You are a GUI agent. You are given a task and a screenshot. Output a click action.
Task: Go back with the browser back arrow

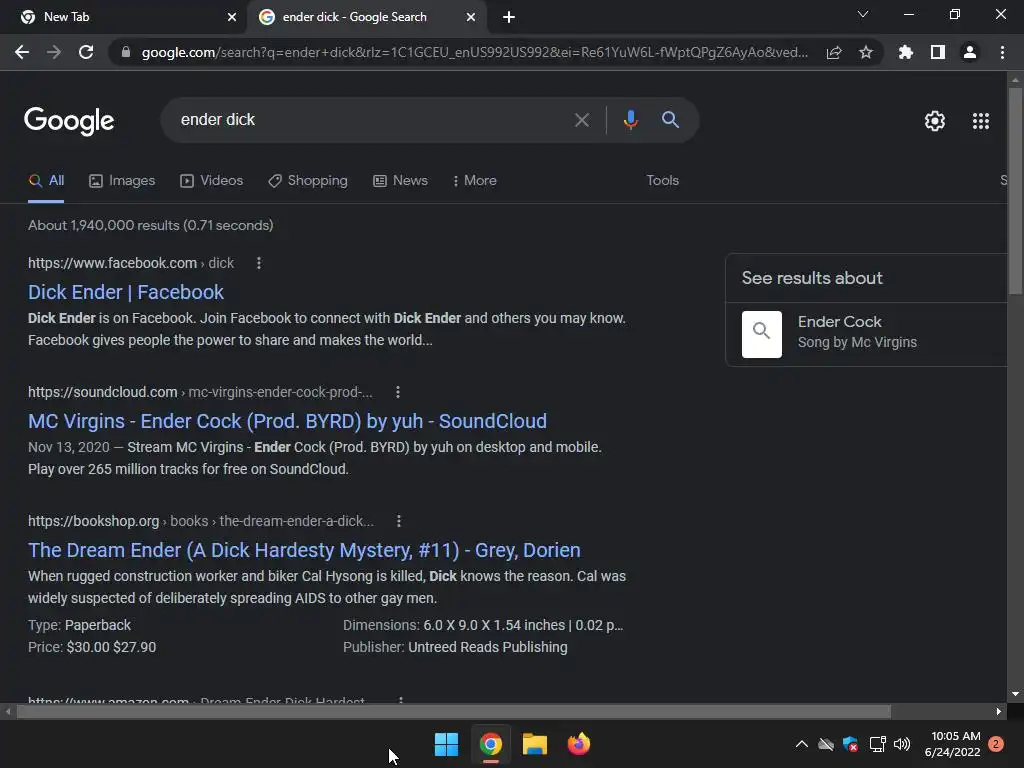(x=22, y=52)
